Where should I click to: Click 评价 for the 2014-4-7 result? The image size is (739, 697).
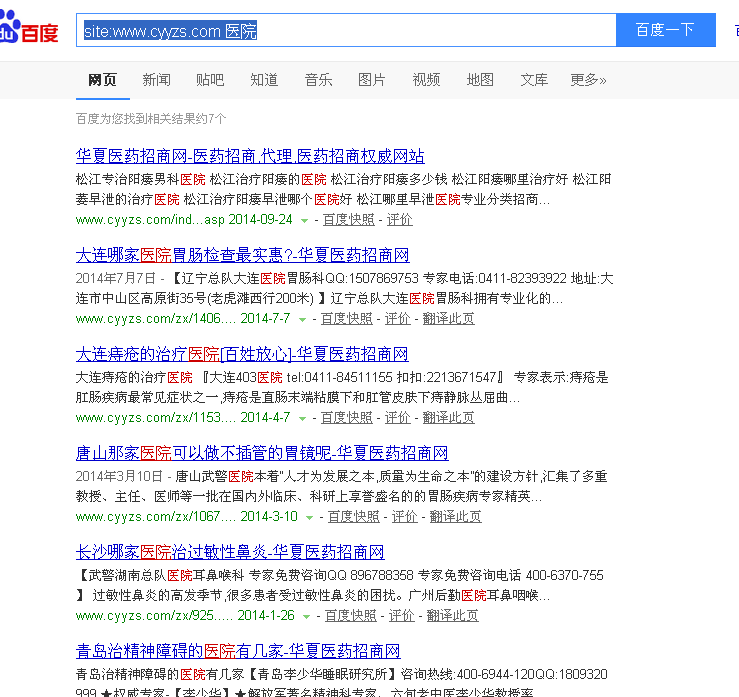click(398, 418)
